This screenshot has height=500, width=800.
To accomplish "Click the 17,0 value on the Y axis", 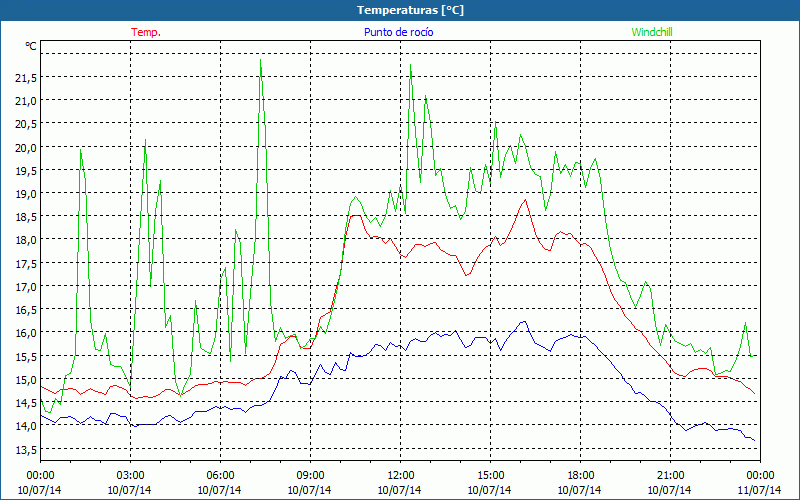I will coord(27,287).
